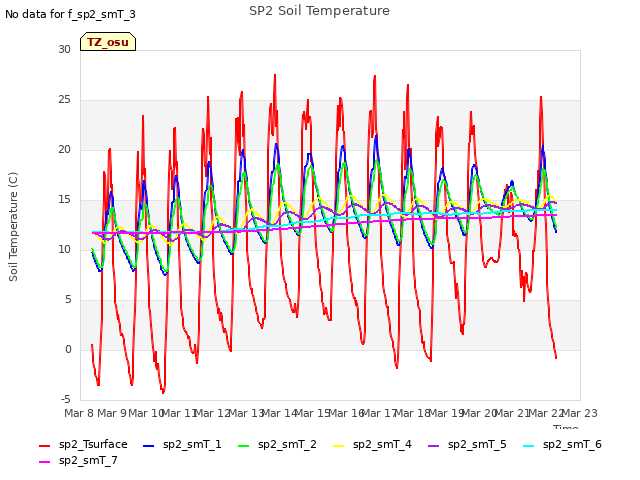Click the 30 y-axis tick label
The height and width of the screenshot is (480, 640).
click(x=64, y=49)
